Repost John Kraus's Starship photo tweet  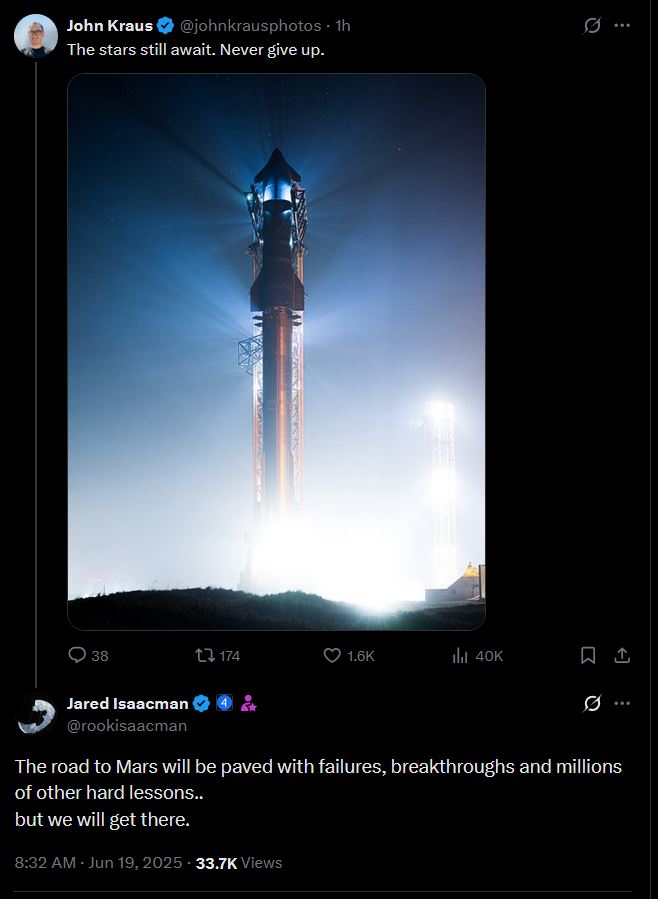pyautogui.click(x=217, y=655)
